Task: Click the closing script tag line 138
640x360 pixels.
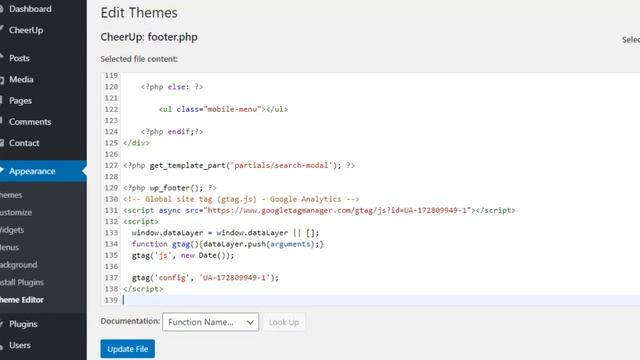Action: (x=143, y=289)
